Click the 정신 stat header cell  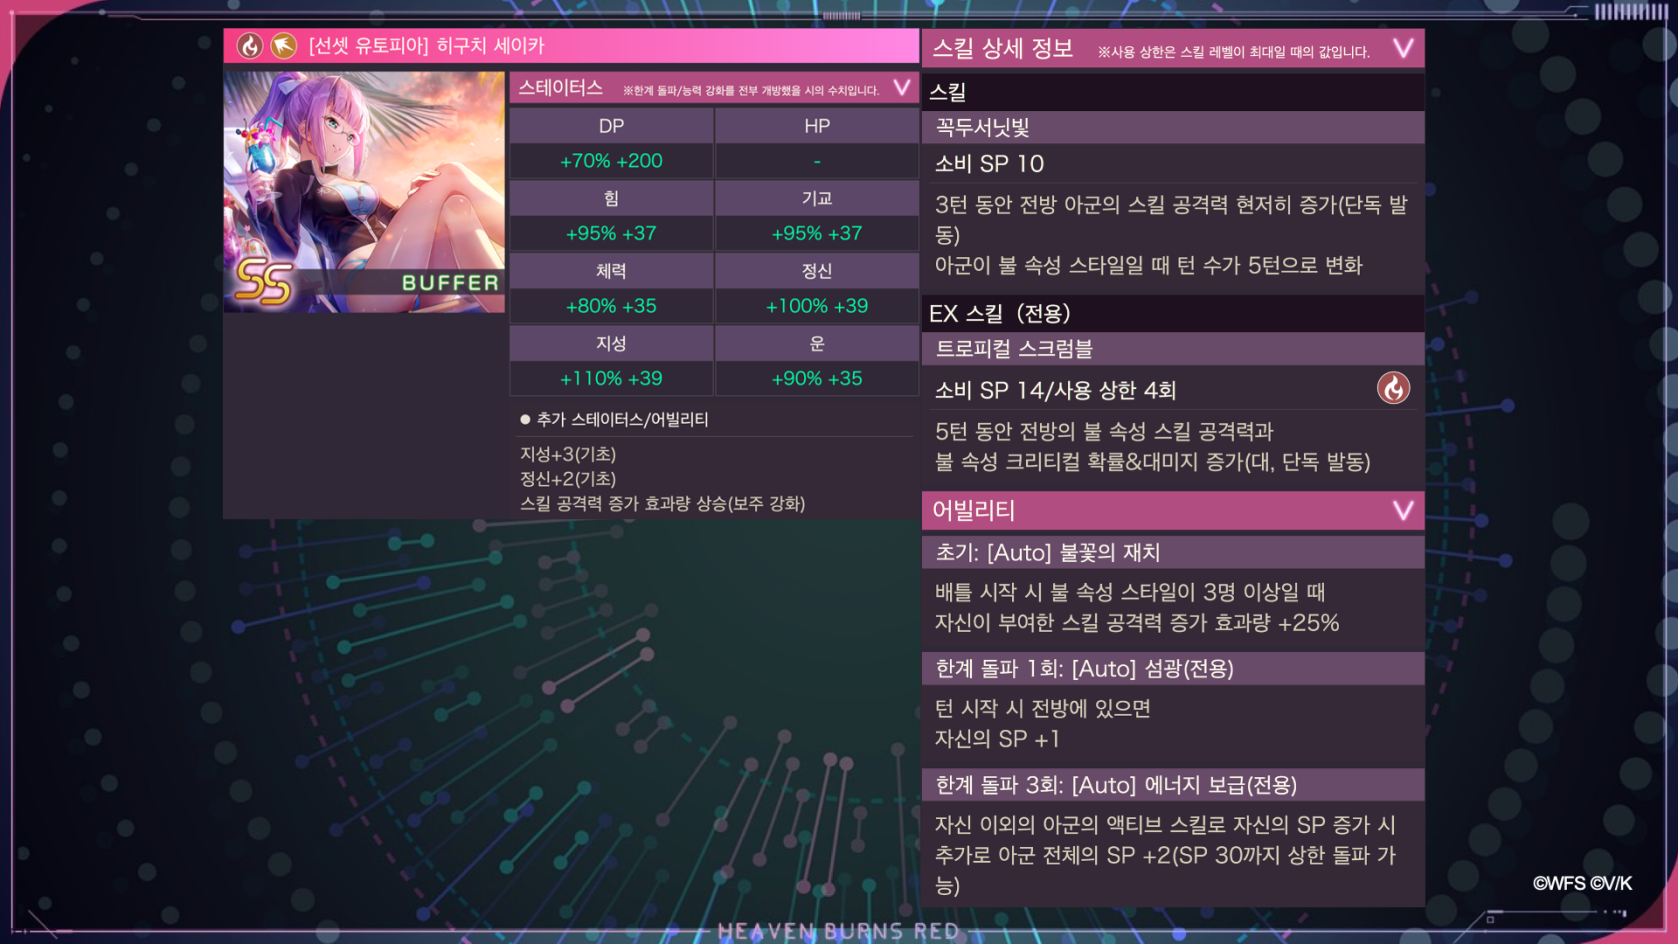point(817,271)
